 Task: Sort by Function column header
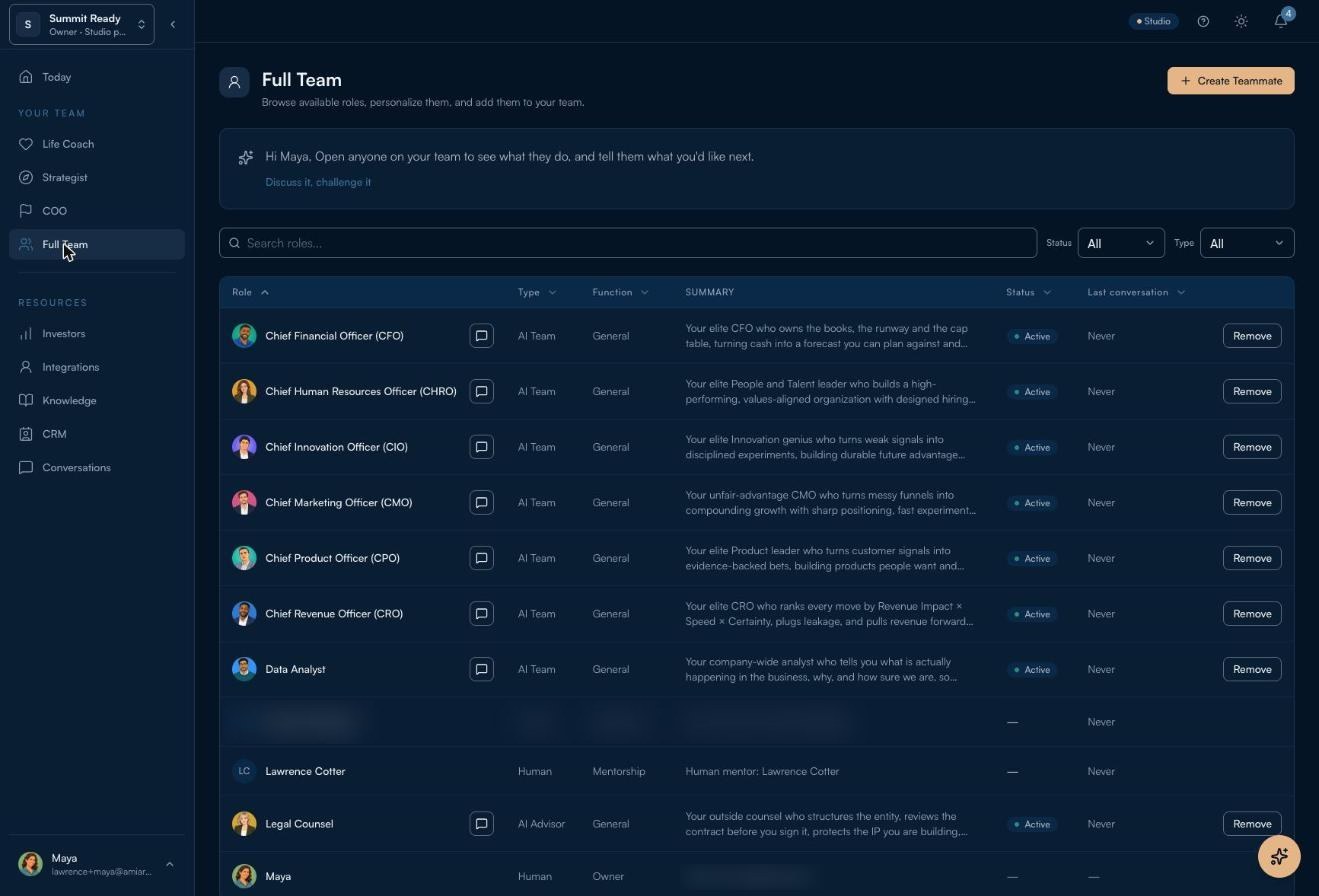pos(620,292)
